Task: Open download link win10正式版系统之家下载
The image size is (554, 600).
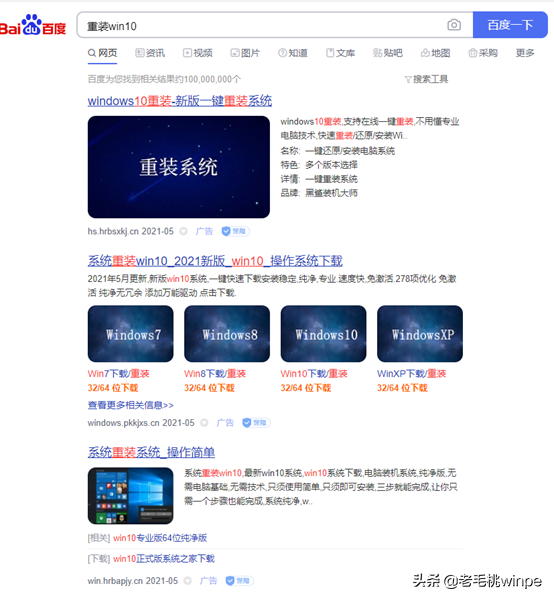Action: click(x=164, y=559)
